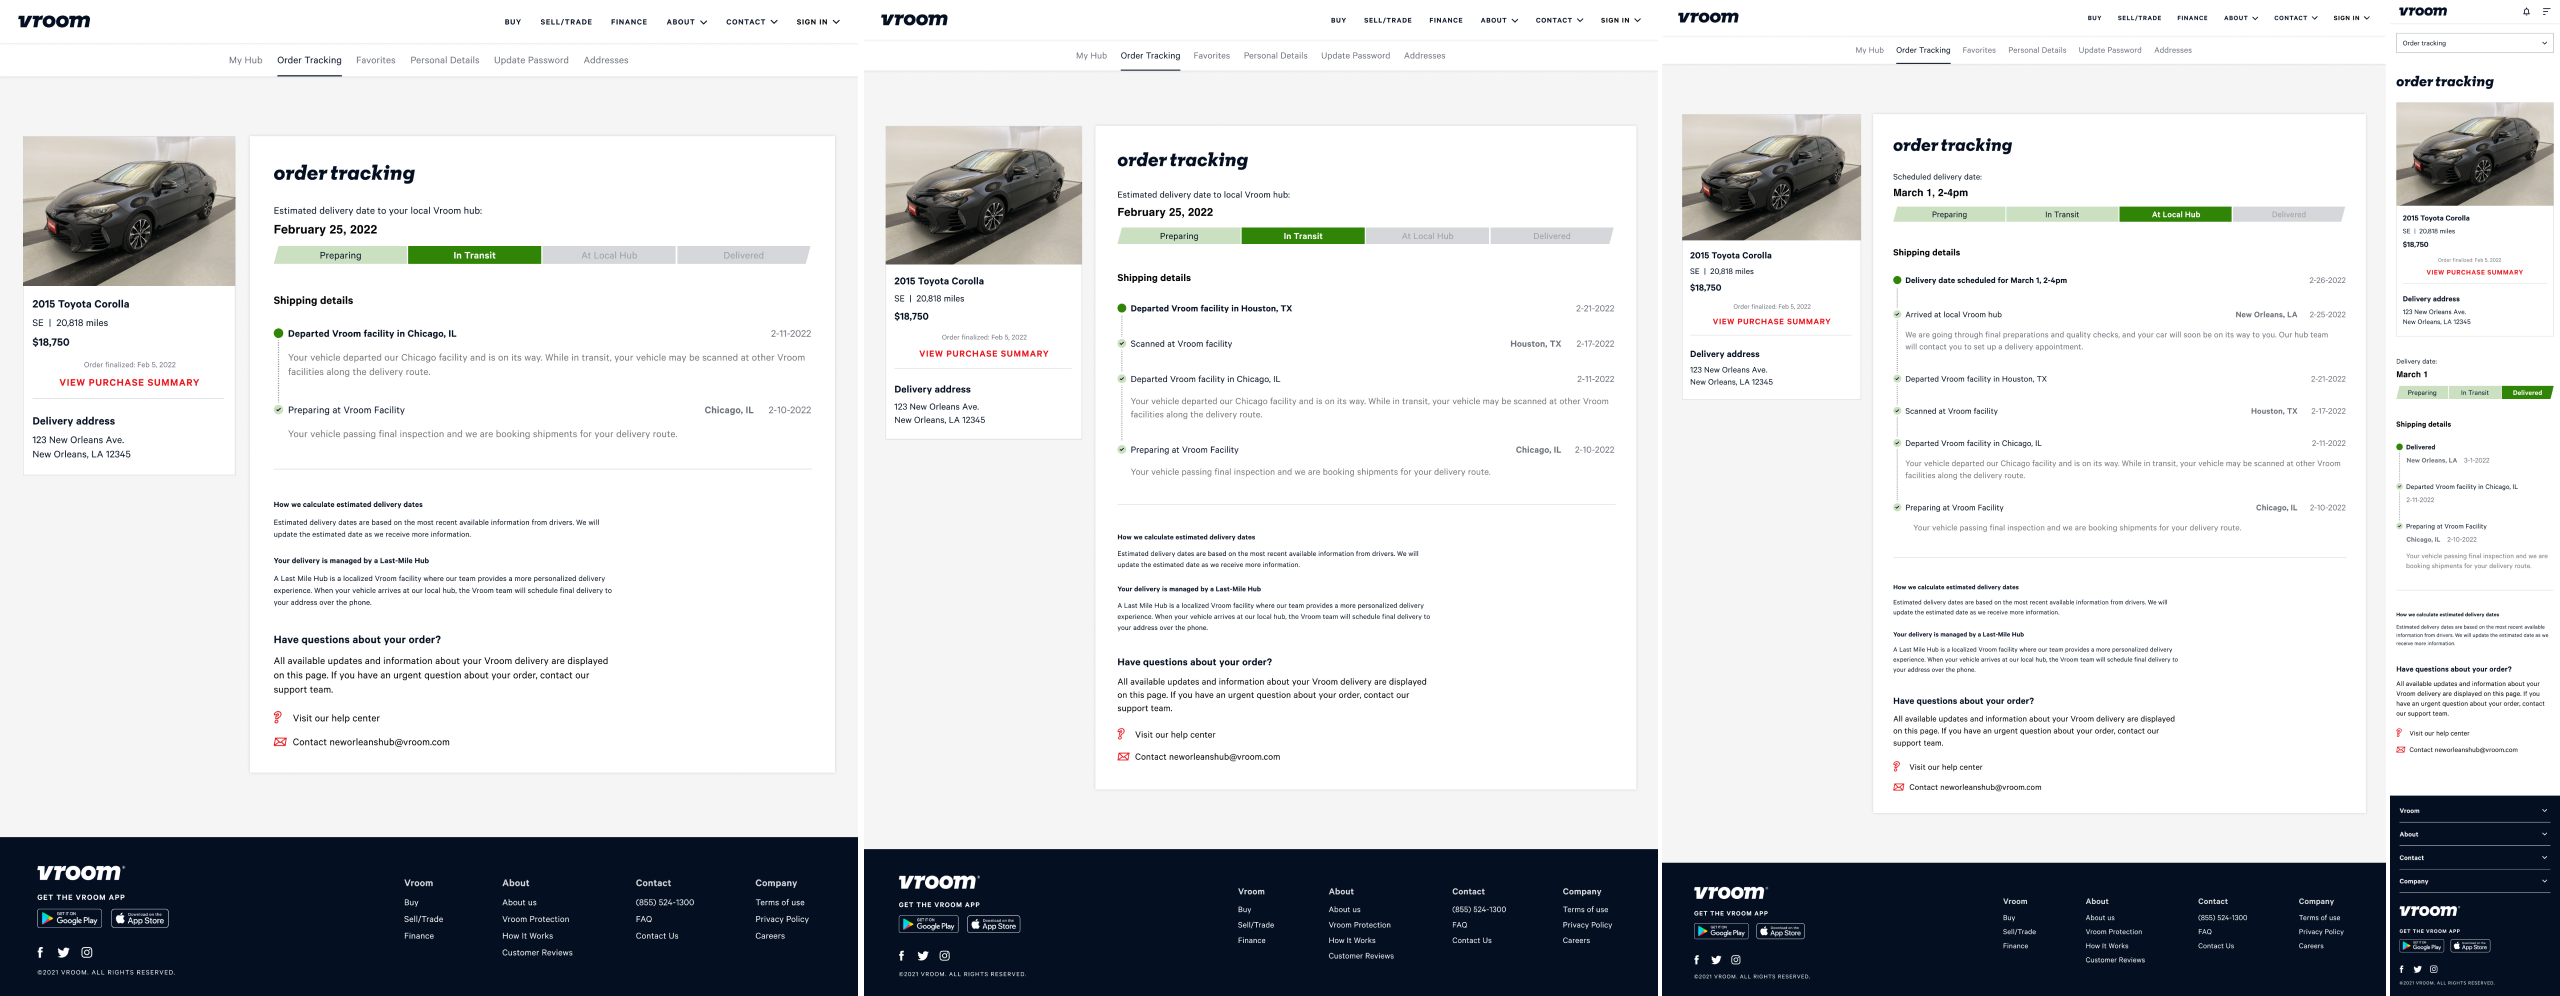Click Instagram icon in first desktop mockup footer

point(87,953)
